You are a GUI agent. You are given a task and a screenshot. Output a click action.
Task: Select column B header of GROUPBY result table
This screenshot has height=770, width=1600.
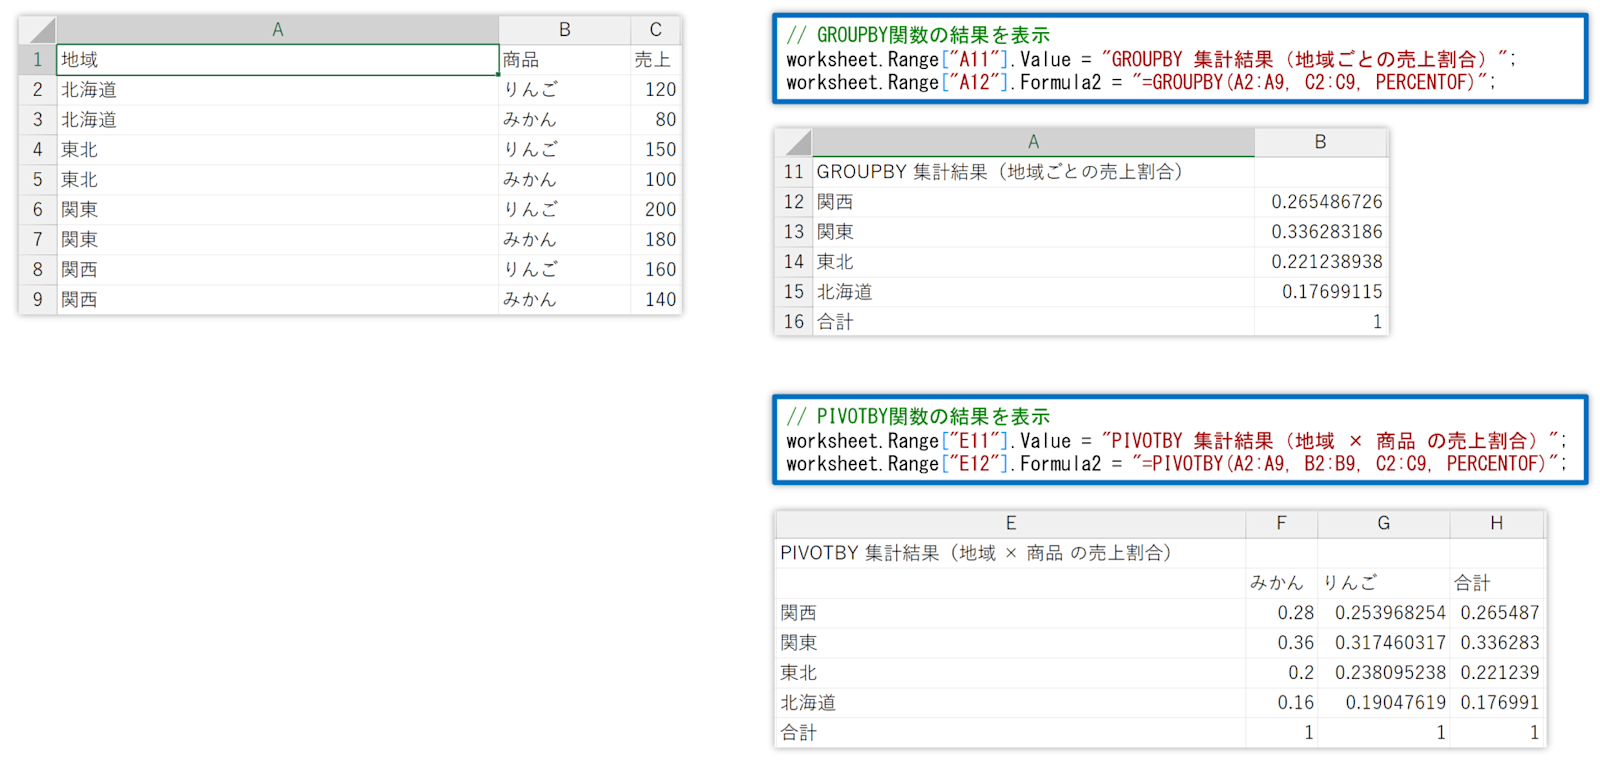1321,142
